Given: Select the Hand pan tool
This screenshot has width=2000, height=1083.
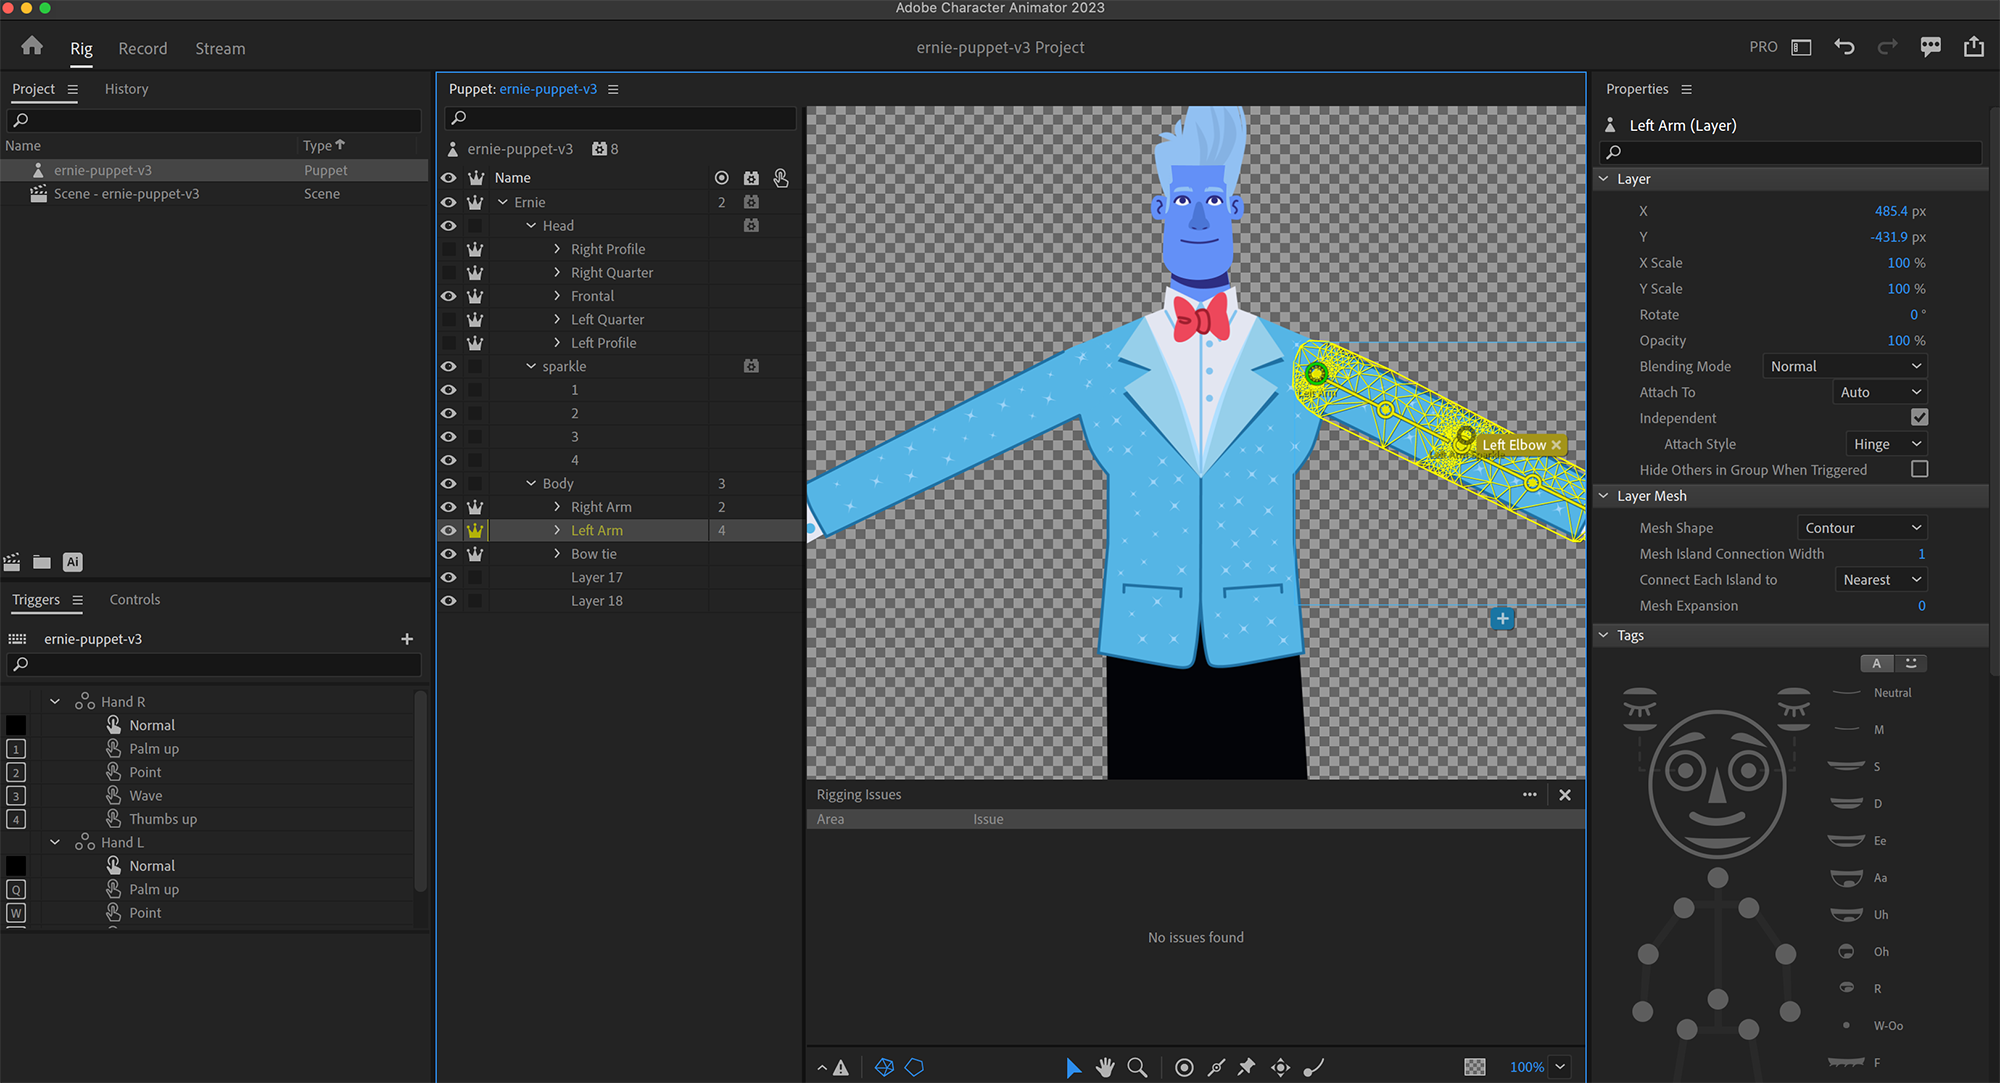Looking at the screenshot, I should coord(1105,1067).
